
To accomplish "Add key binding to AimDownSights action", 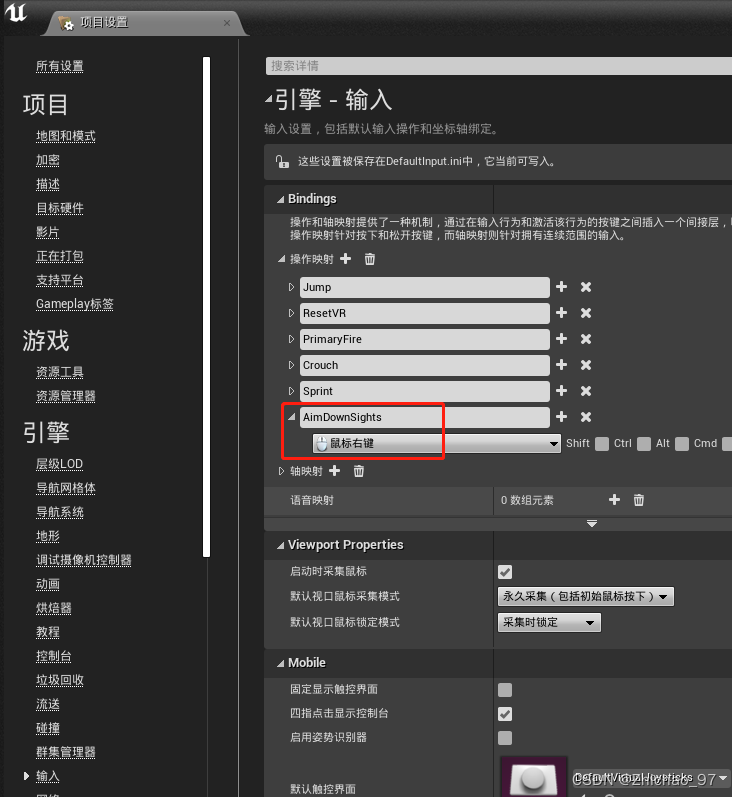I will (x=561, y=417).
